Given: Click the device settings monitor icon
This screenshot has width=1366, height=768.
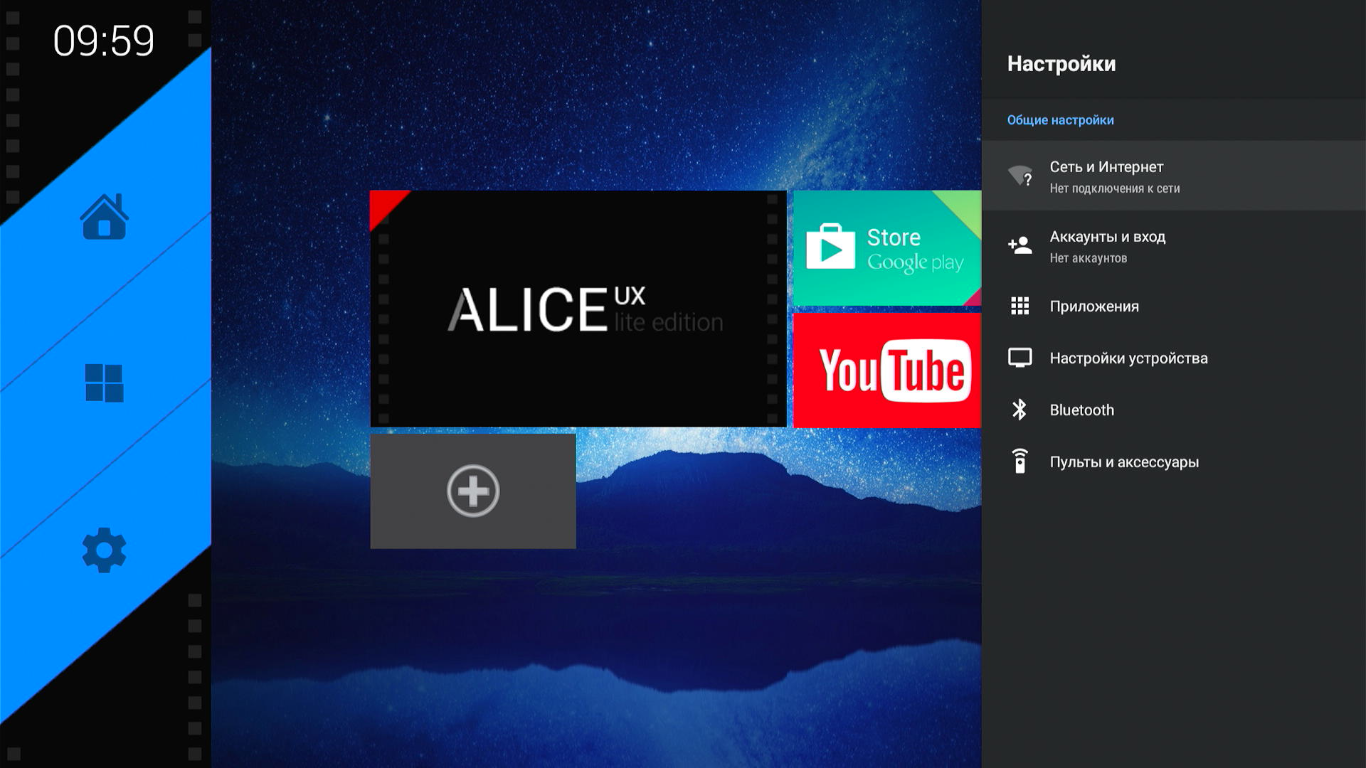Looking at the screenshot, I should (1020, 358).
